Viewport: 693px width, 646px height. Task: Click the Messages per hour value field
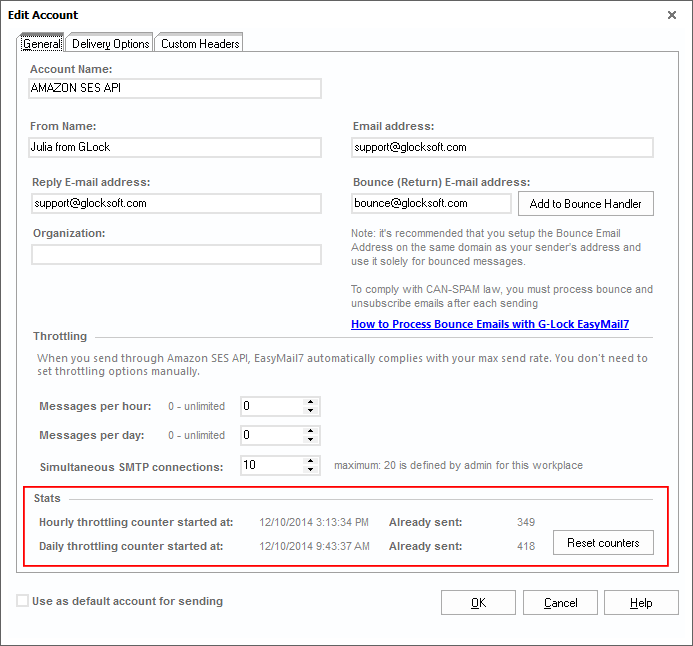tap(272, 407)
